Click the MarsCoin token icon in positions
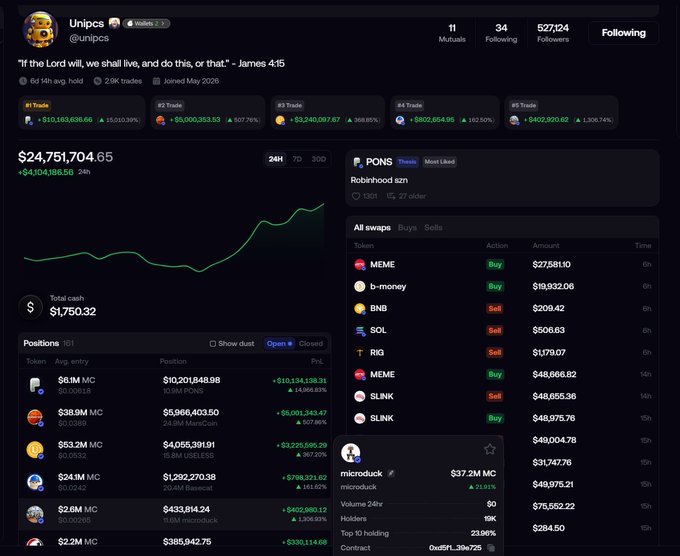This screenshot has width=680, height=556. tap(35, 418)
